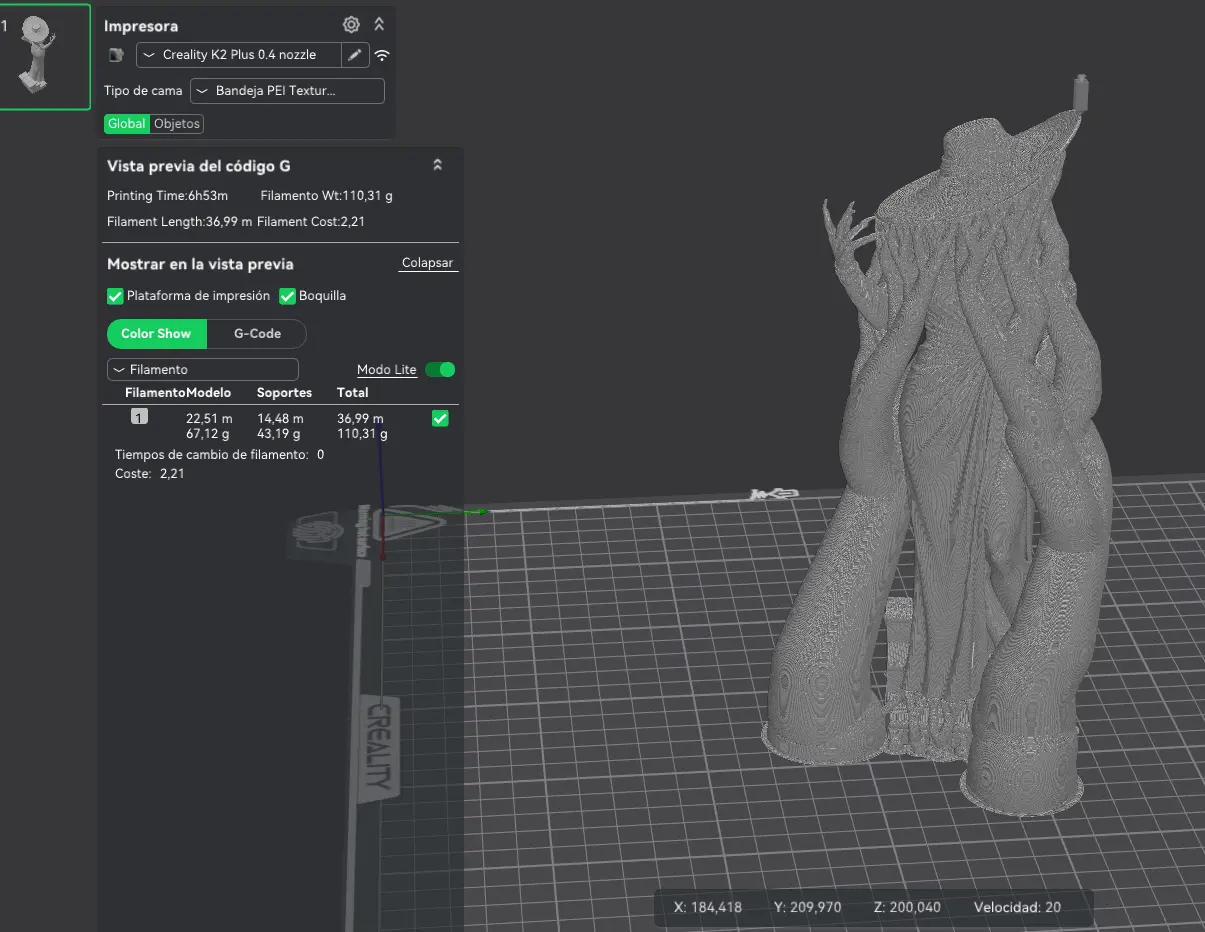The width and height of the screenshot is (1205, 932).
Task: Click the Filamento Wt:110,31 g text
Action: 327,196
